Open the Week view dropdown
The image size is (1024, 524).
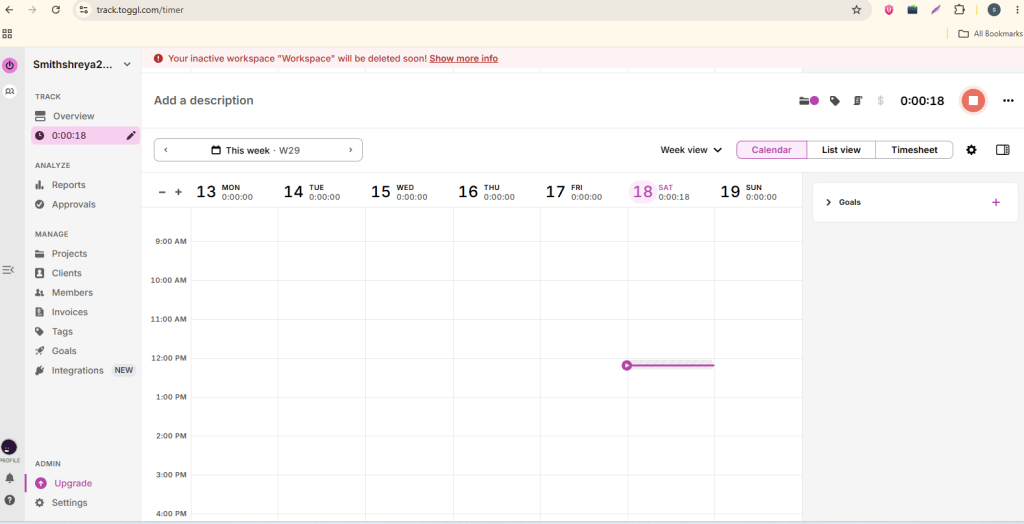click(691, 150)
